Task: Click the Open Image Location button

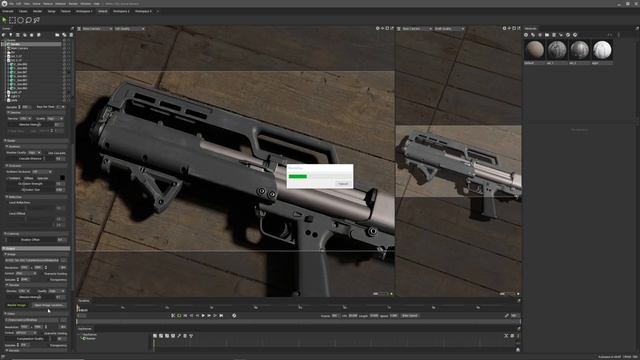Action: (49, 305)
